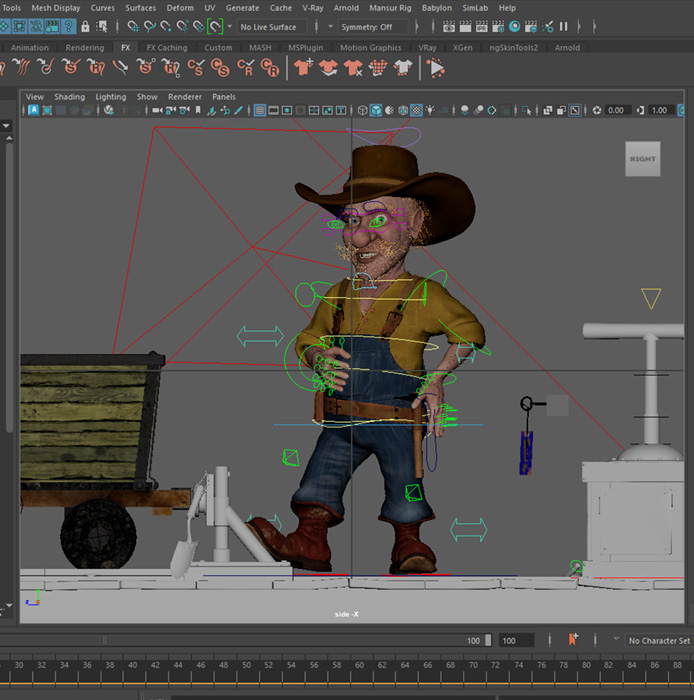Screen dimensions: 694x700
Task: Toggle use all lights bulb icon
Action: (x=430, y=110)
